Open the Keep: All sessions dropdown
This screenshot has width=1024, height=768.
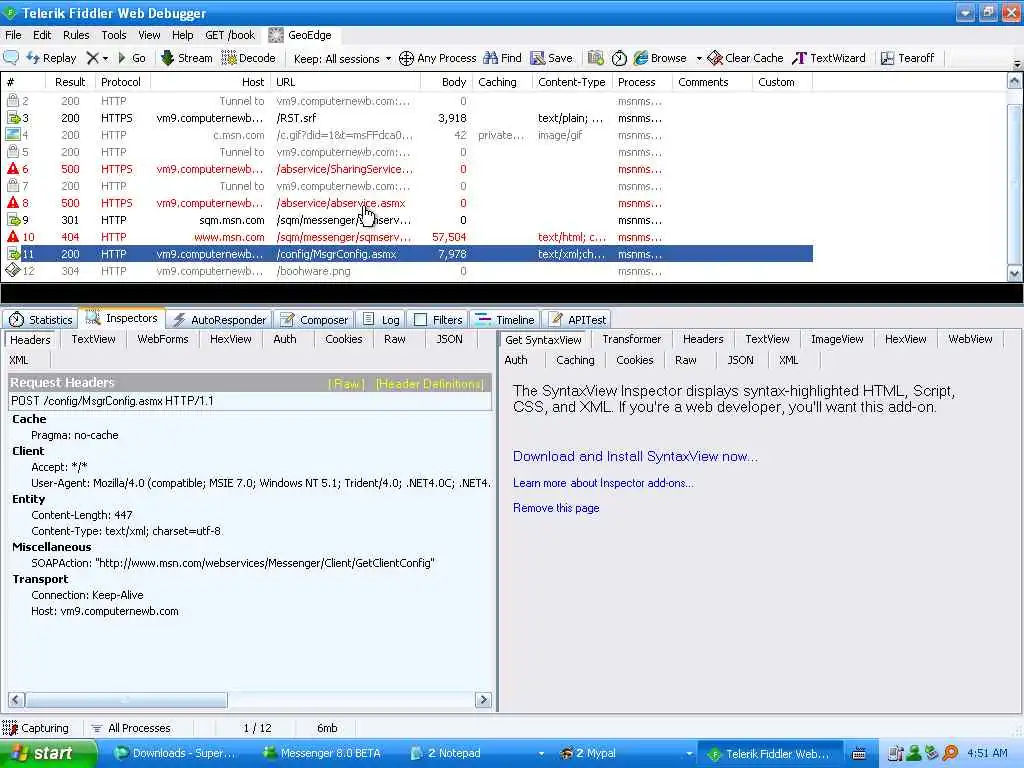pyautogui.click(x=342, y=58)
